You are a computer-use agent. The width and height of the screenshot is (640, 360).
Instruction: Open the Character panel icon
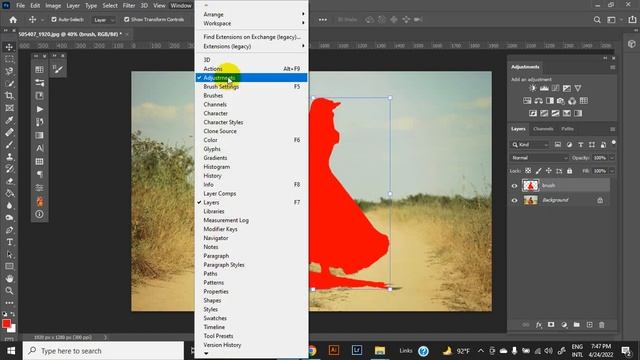tap(40, 148)
